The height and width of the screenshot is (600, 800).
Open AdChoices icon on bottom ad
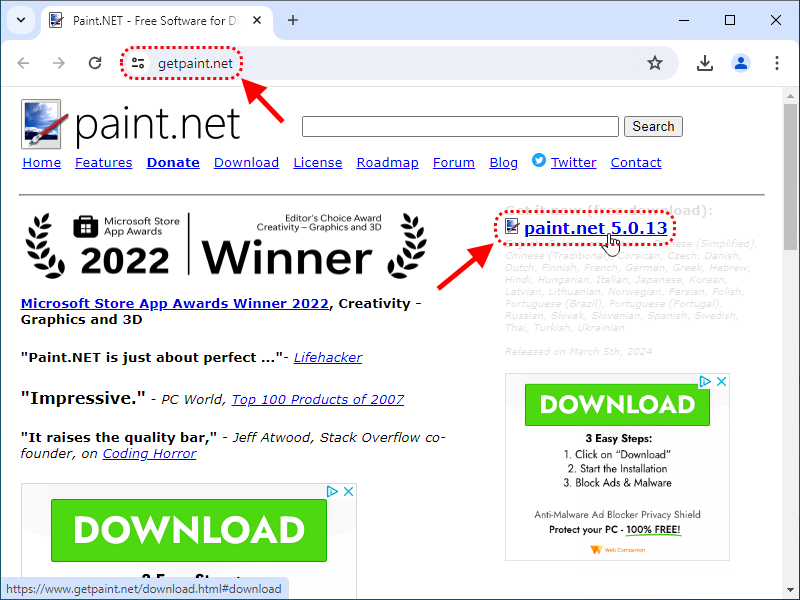click(332, 491)
